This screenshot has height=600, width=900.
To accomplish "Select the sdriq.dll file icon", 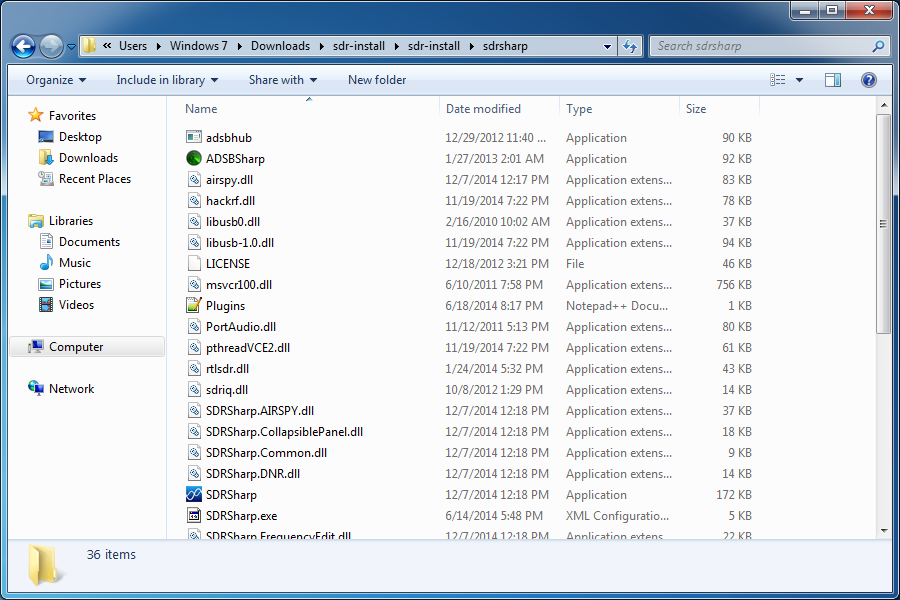I will [194, 389].
